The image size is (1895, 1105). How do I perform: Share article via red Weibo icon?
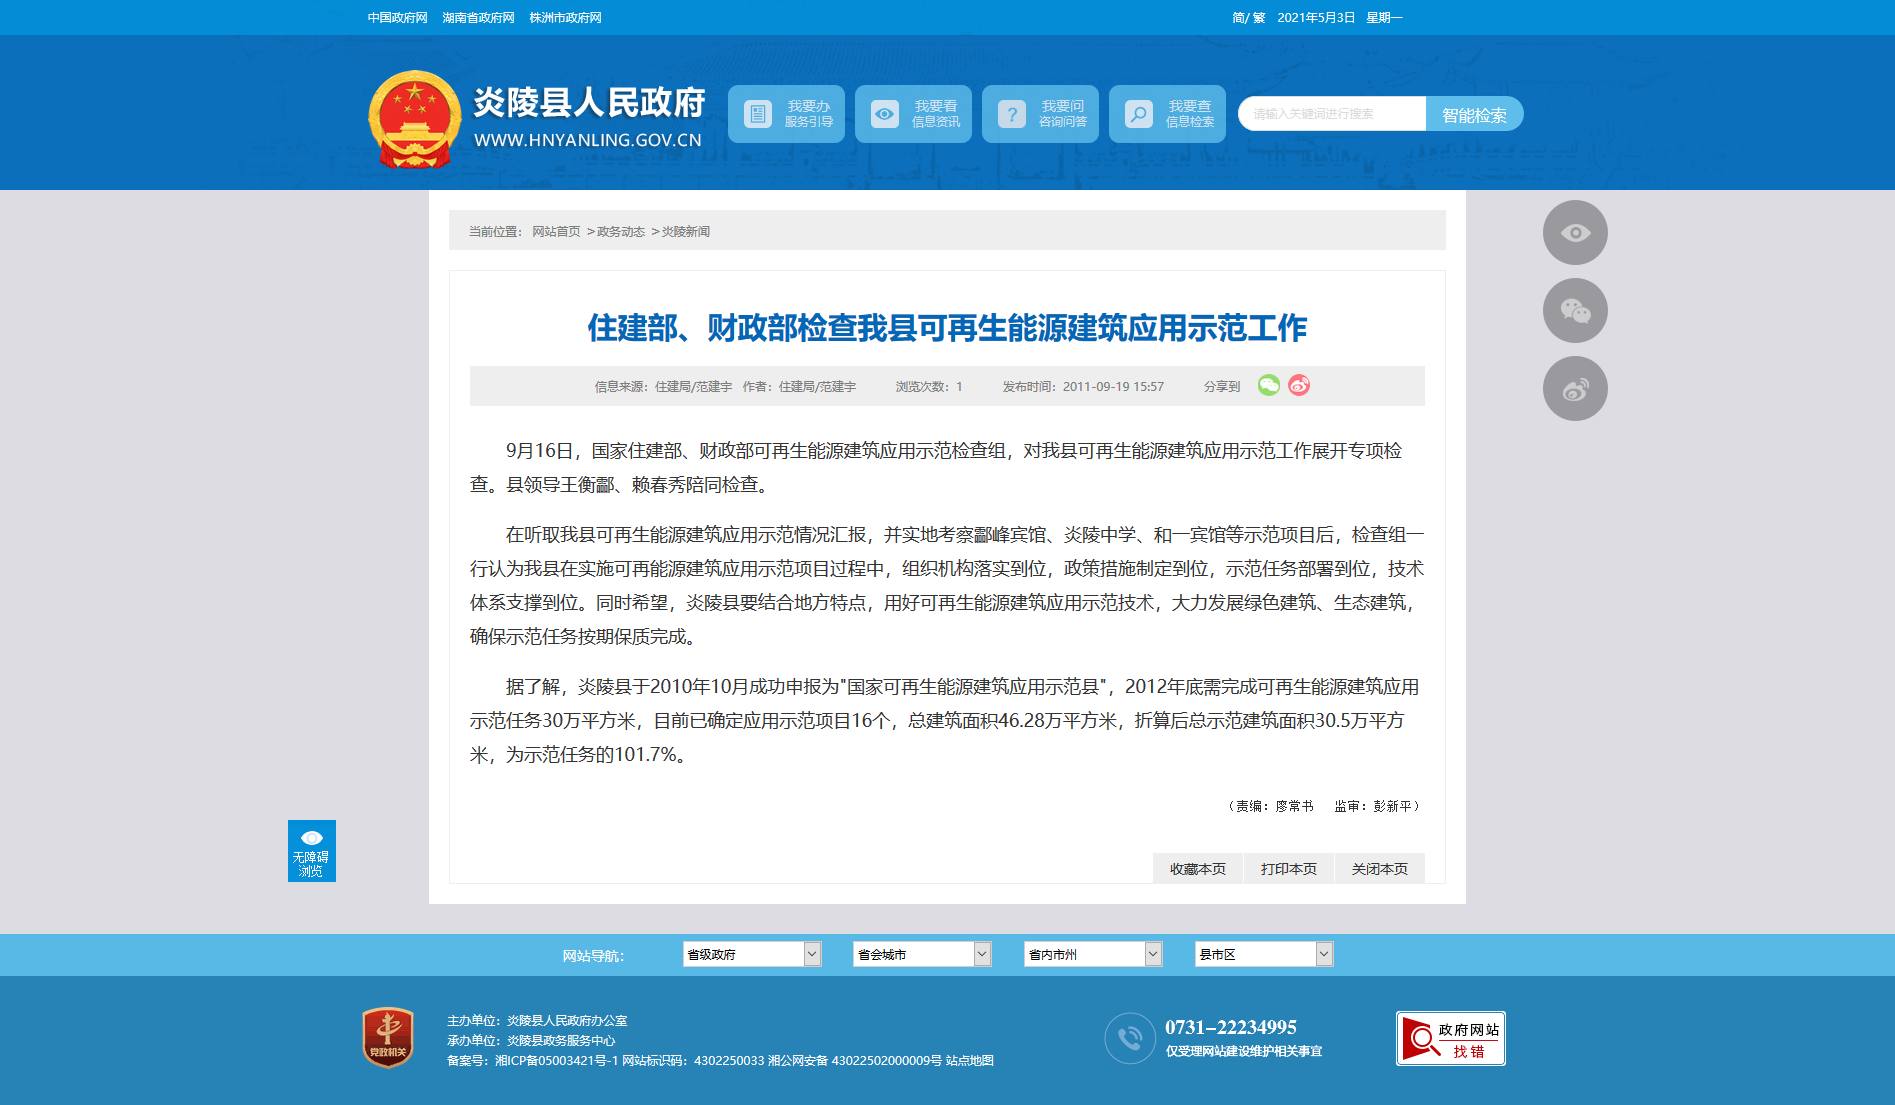click(1299, 385)
